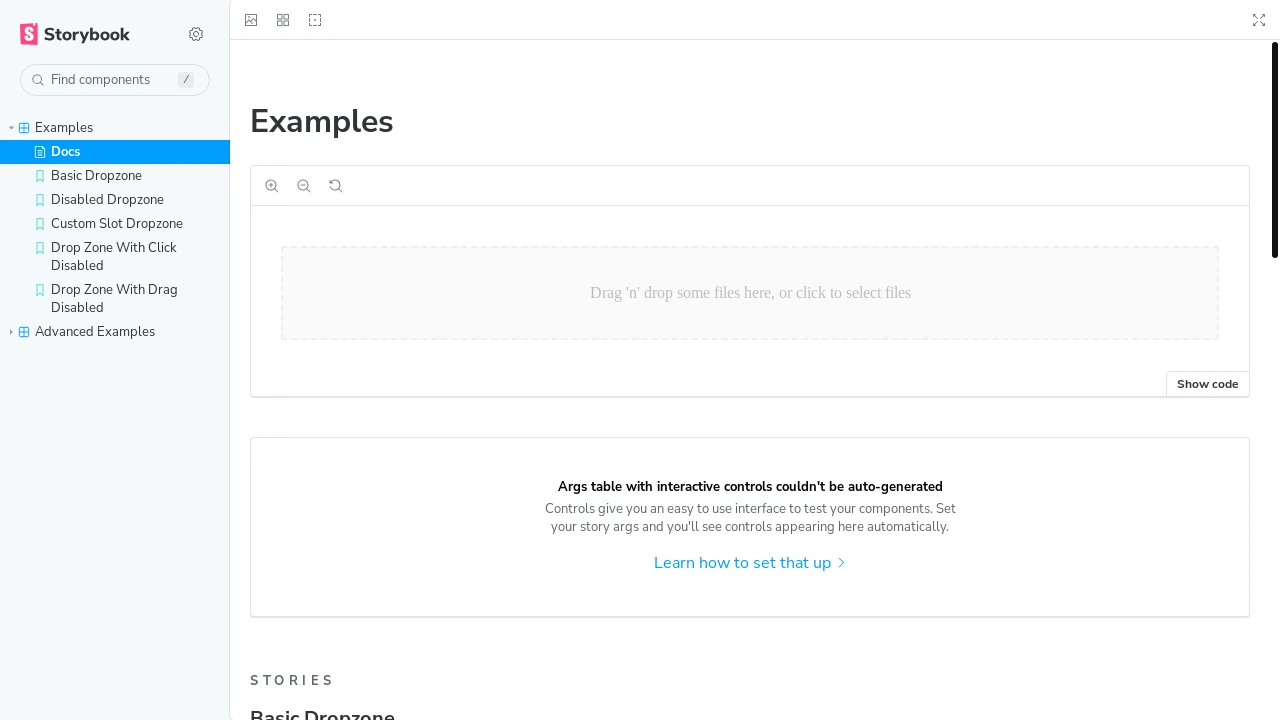Image resolution: width=1280 pixels, height=720 pixels.
Task: Open the Storybook settings gear menu
Action: tap(196, 34)
